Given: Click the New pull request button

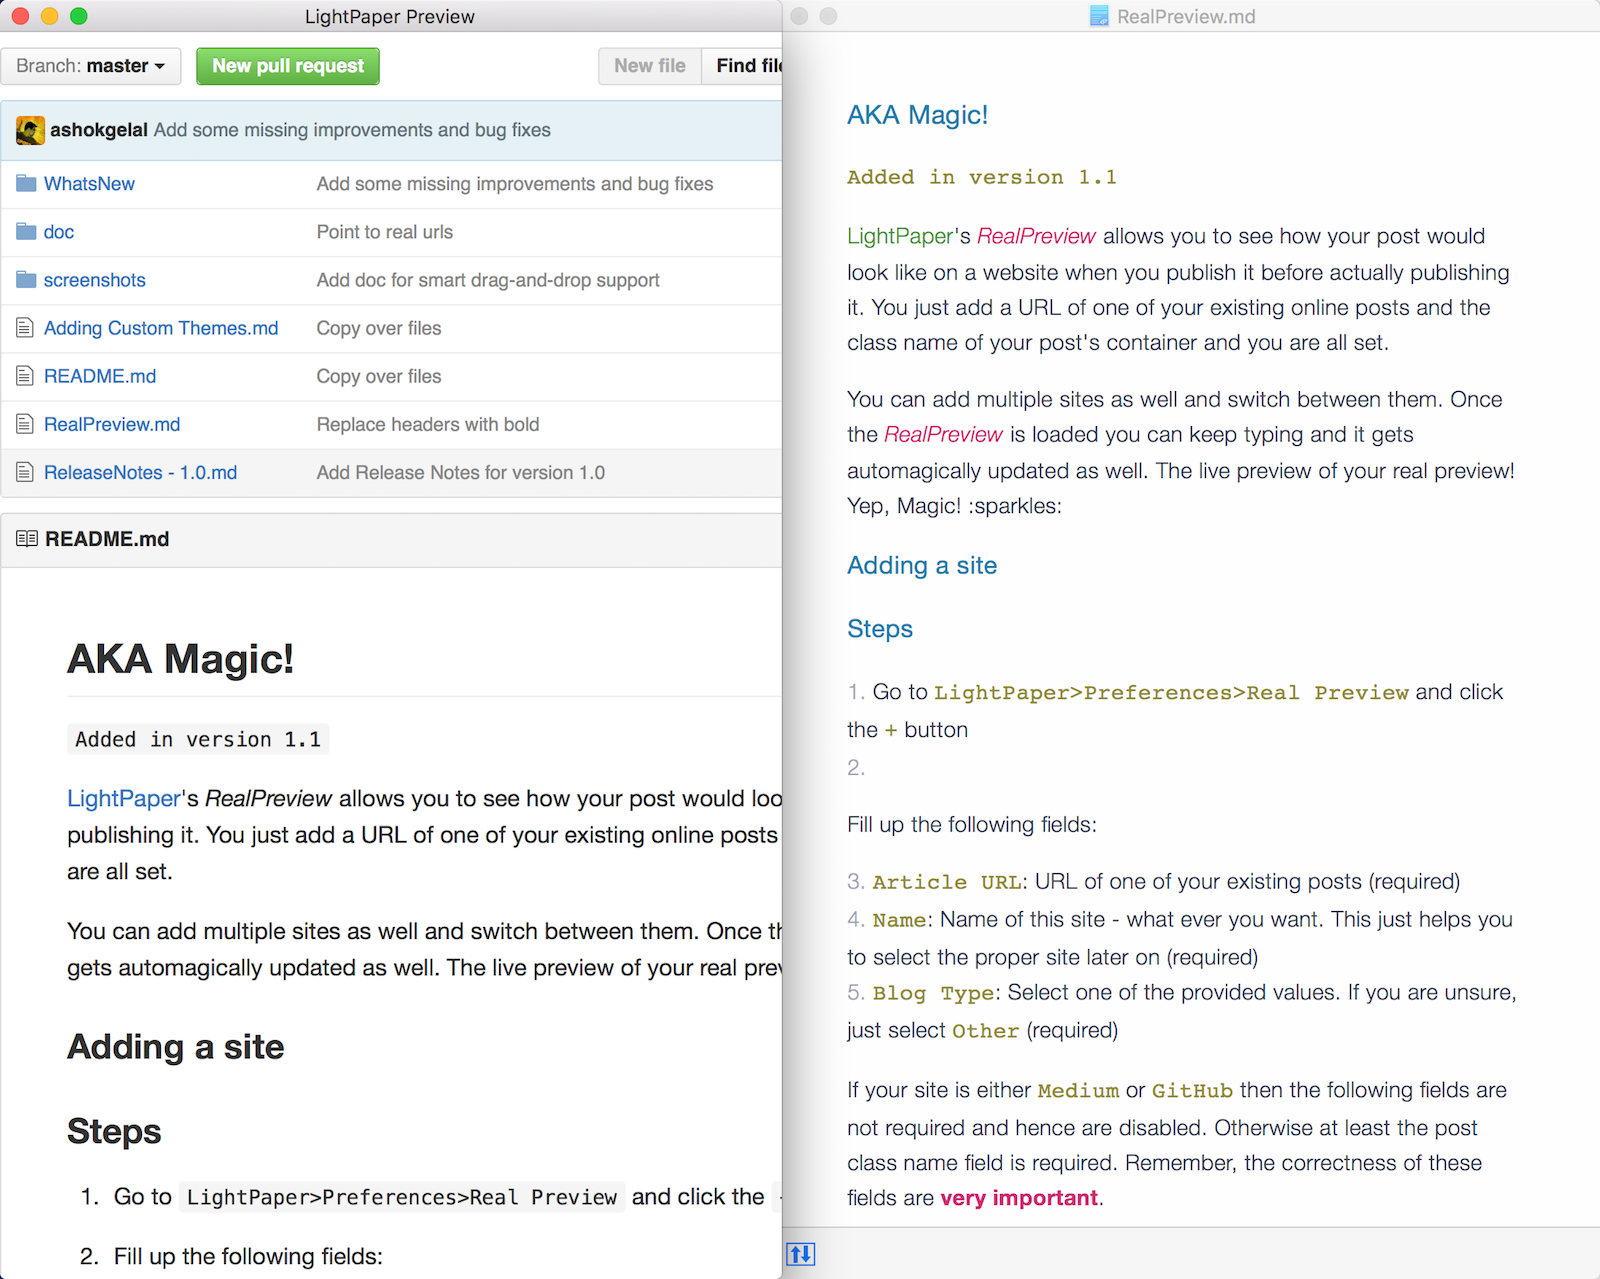Looking at the screenshot, I should 288,66.
